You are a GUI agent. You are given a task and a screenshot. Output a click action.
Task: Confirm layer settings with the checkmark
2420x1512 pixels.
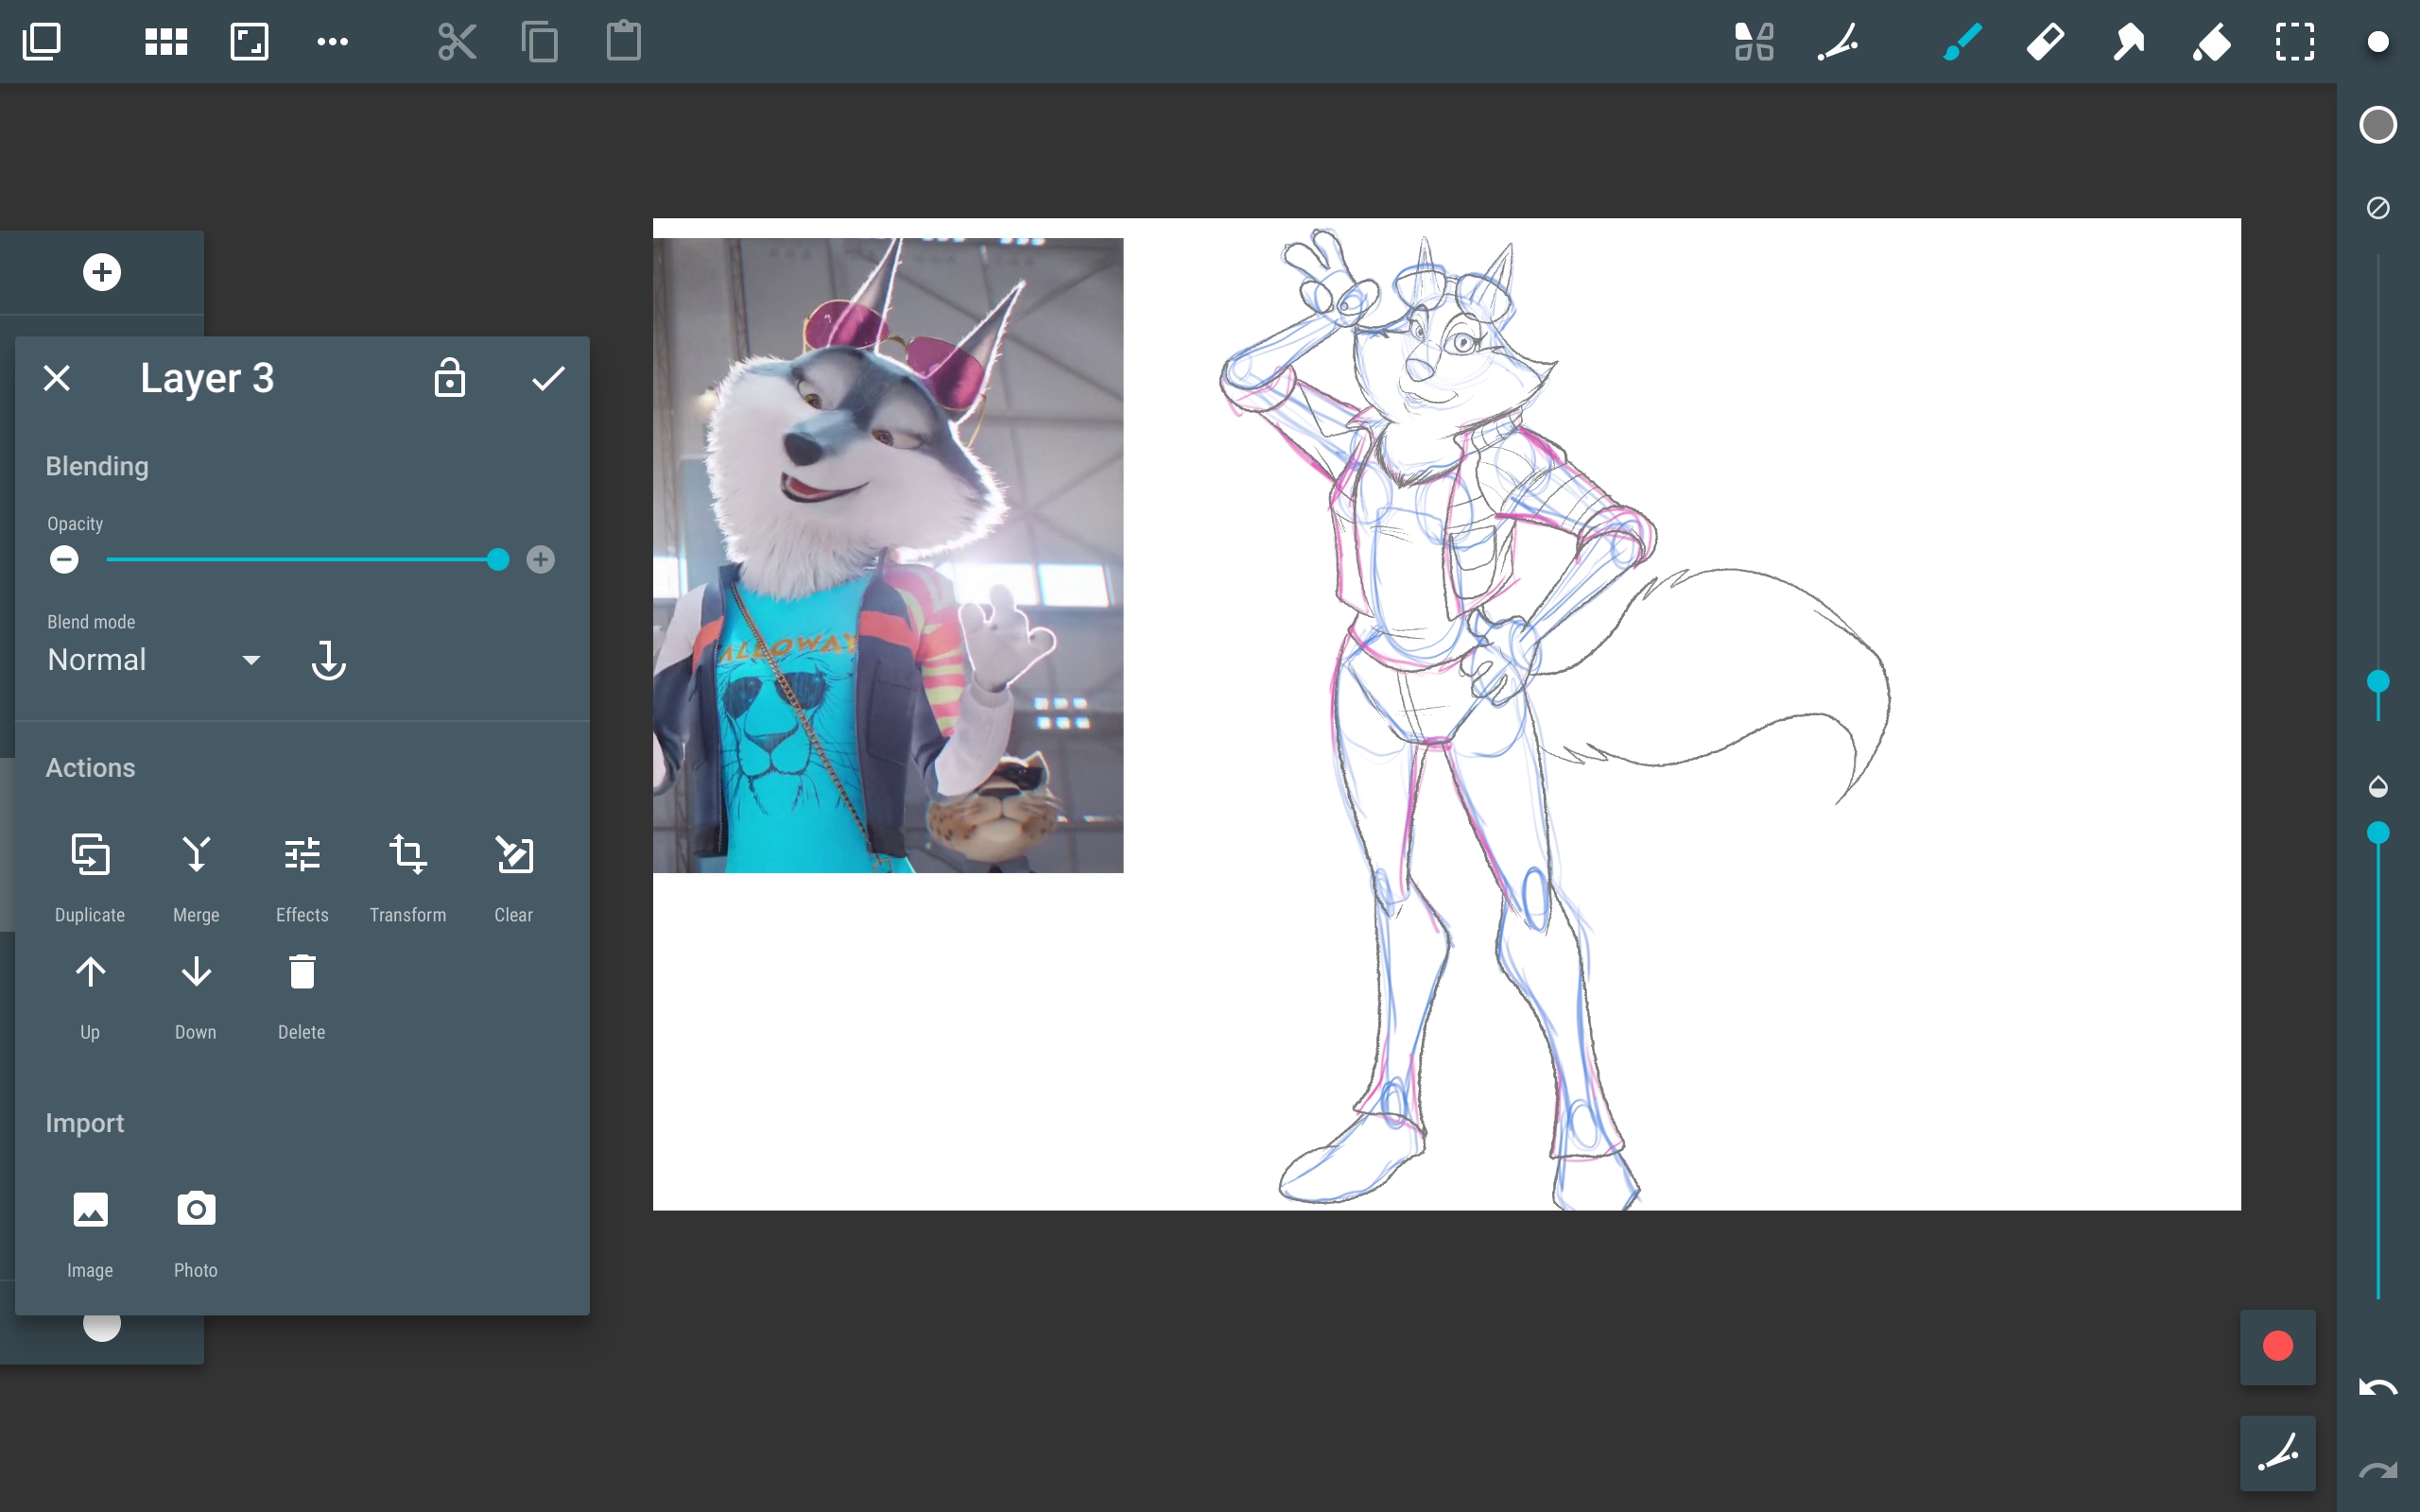coord(548,378)
